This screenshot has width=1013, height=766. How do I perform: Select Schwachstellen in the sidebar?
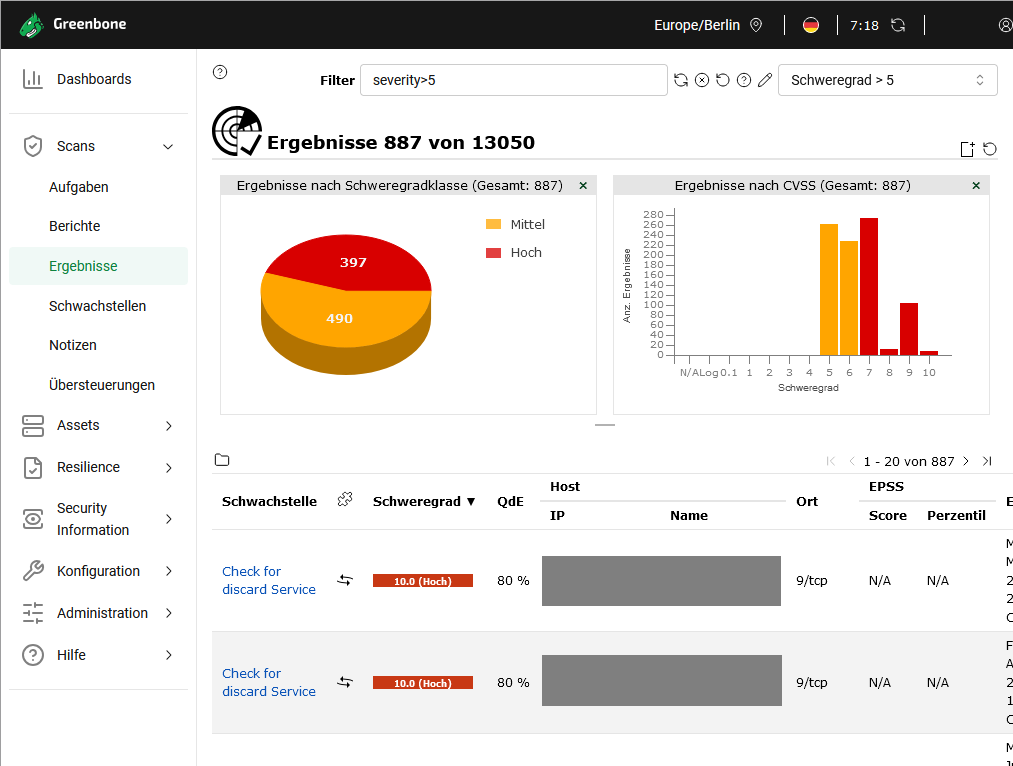[98, 306]
